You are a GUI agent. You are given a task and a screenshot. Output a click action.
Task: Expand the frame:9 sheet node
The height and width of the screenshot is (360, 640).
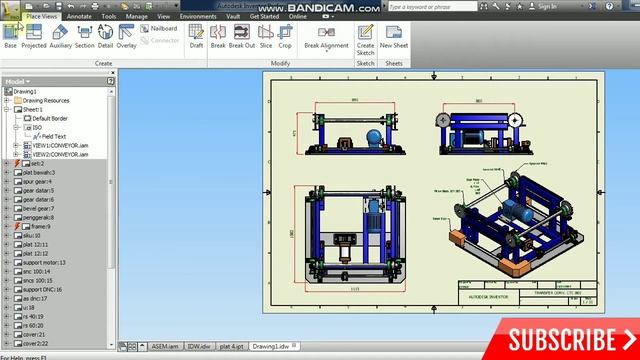point(7,226)
